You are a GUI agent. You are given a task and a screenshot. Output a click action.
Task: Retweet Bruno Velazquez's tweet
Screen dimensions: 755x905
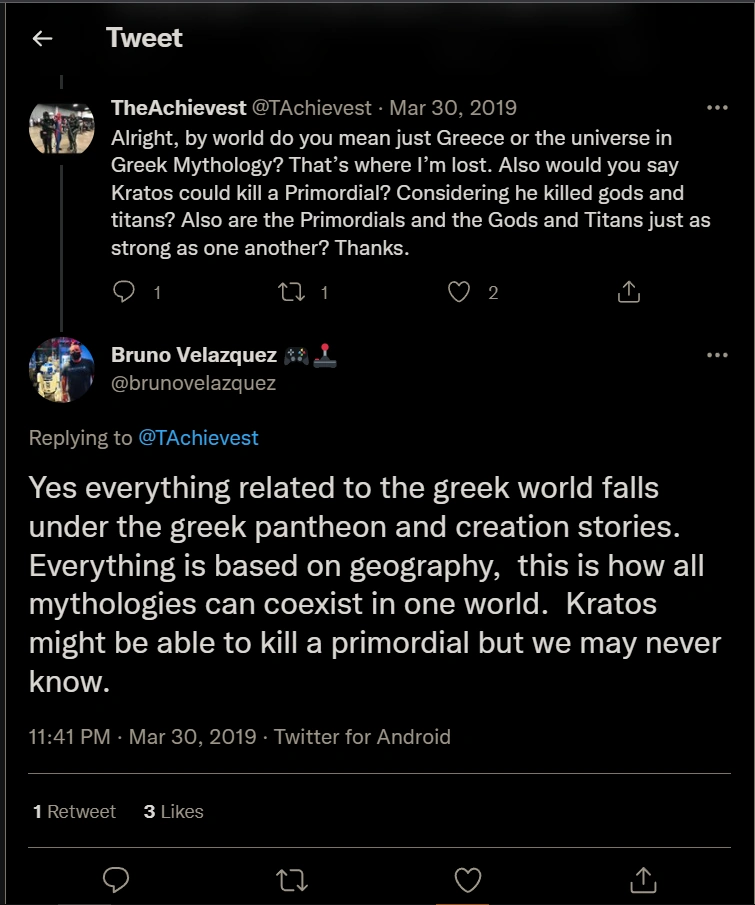[x=292, y=879]
